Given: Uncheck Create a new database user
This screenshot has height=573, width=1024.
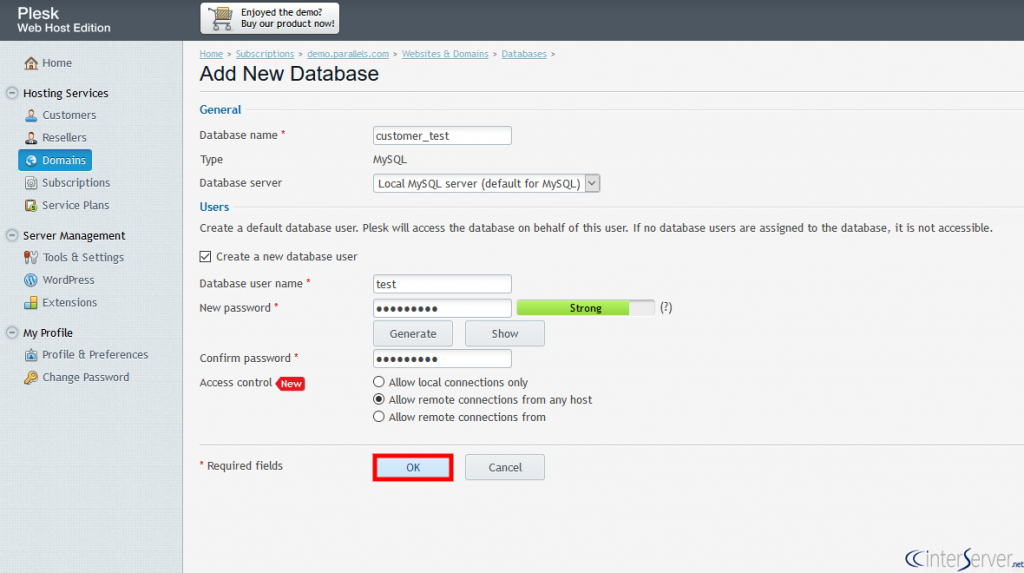Looking at the screenshot, I should click(206, 257).
